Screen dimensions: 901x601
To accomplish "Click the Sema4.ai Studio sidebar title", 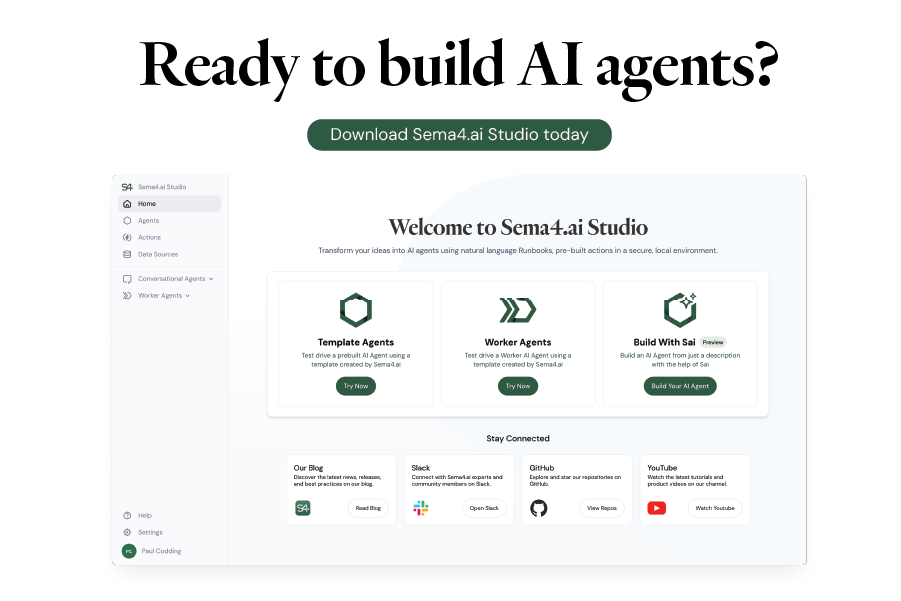I will point(162,187).
